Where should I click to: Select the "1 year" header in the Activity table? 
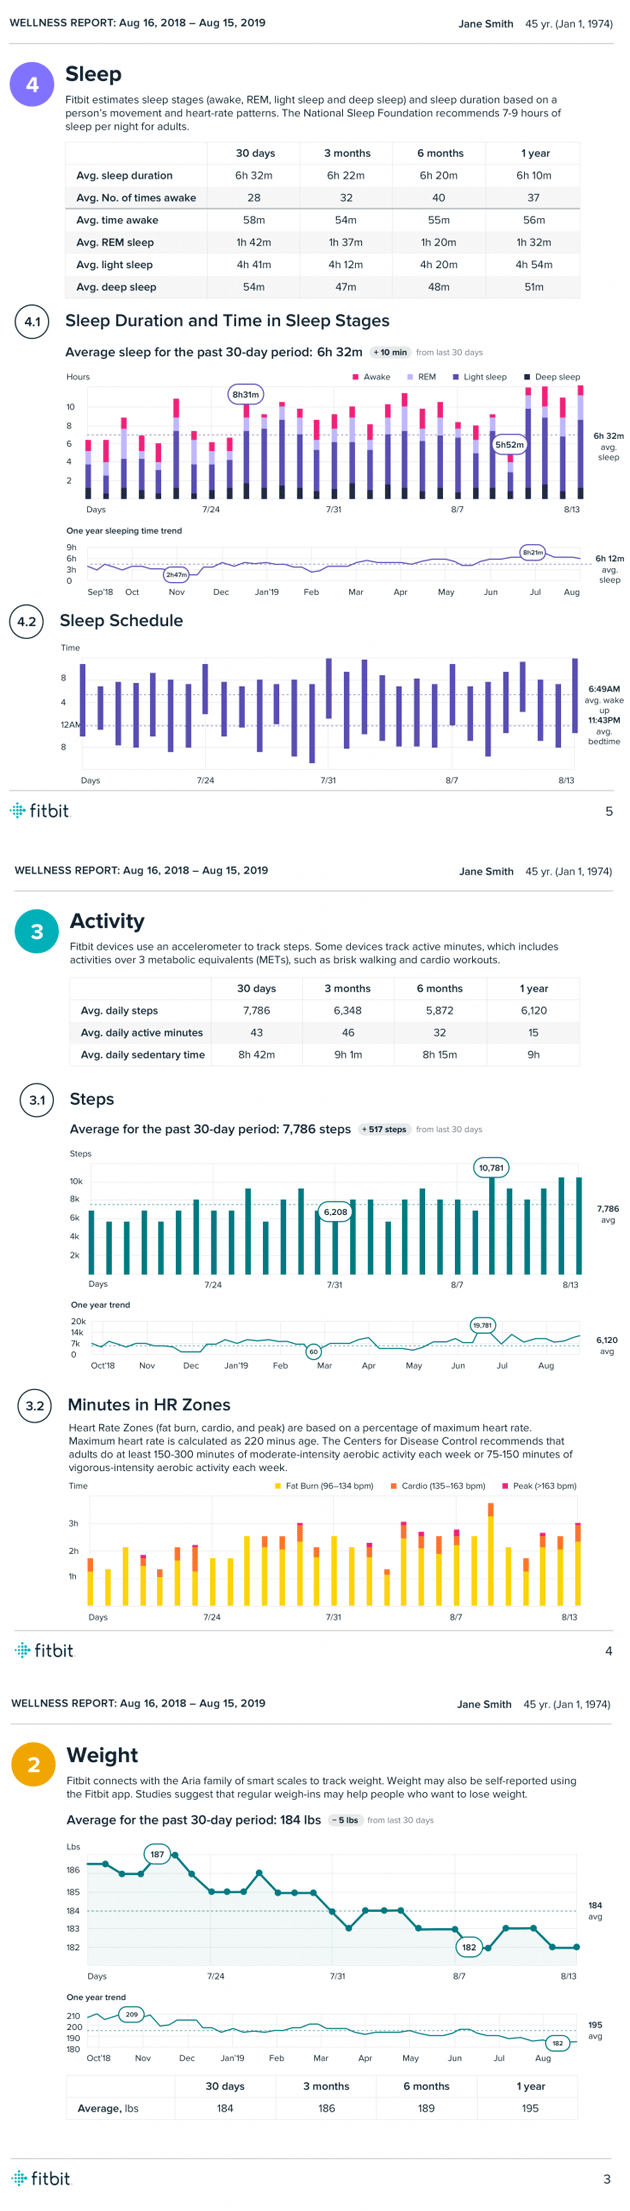[x=533, y=988]
